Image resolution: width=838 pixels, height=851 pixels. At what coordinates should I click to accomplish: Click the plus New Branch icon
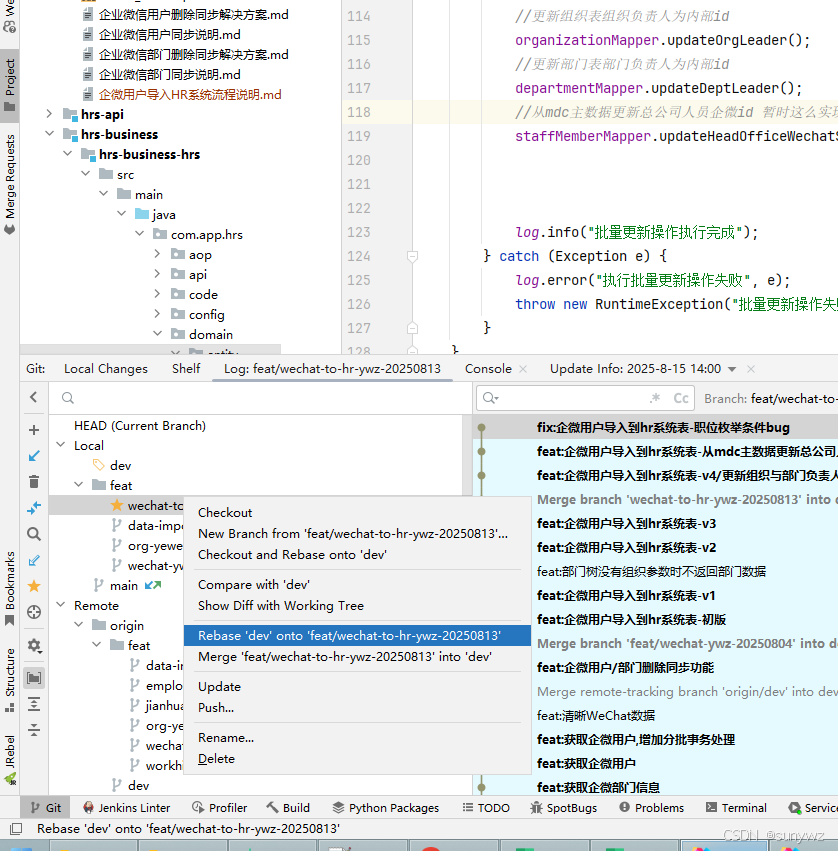[x=34, y=430]
